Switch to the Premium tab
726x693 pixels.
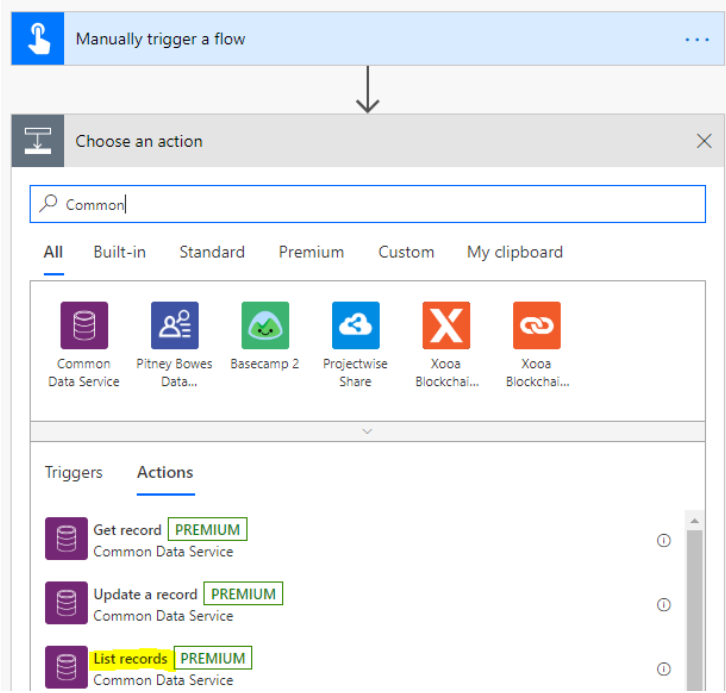point(311,252)
